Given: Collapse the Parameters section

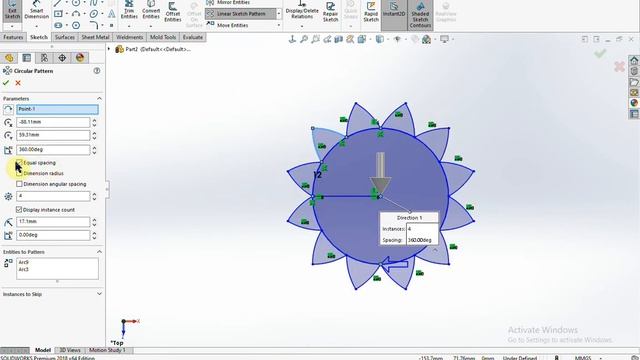Looking at the screenshot, I should pyautogui.click(x=99, y=99).
